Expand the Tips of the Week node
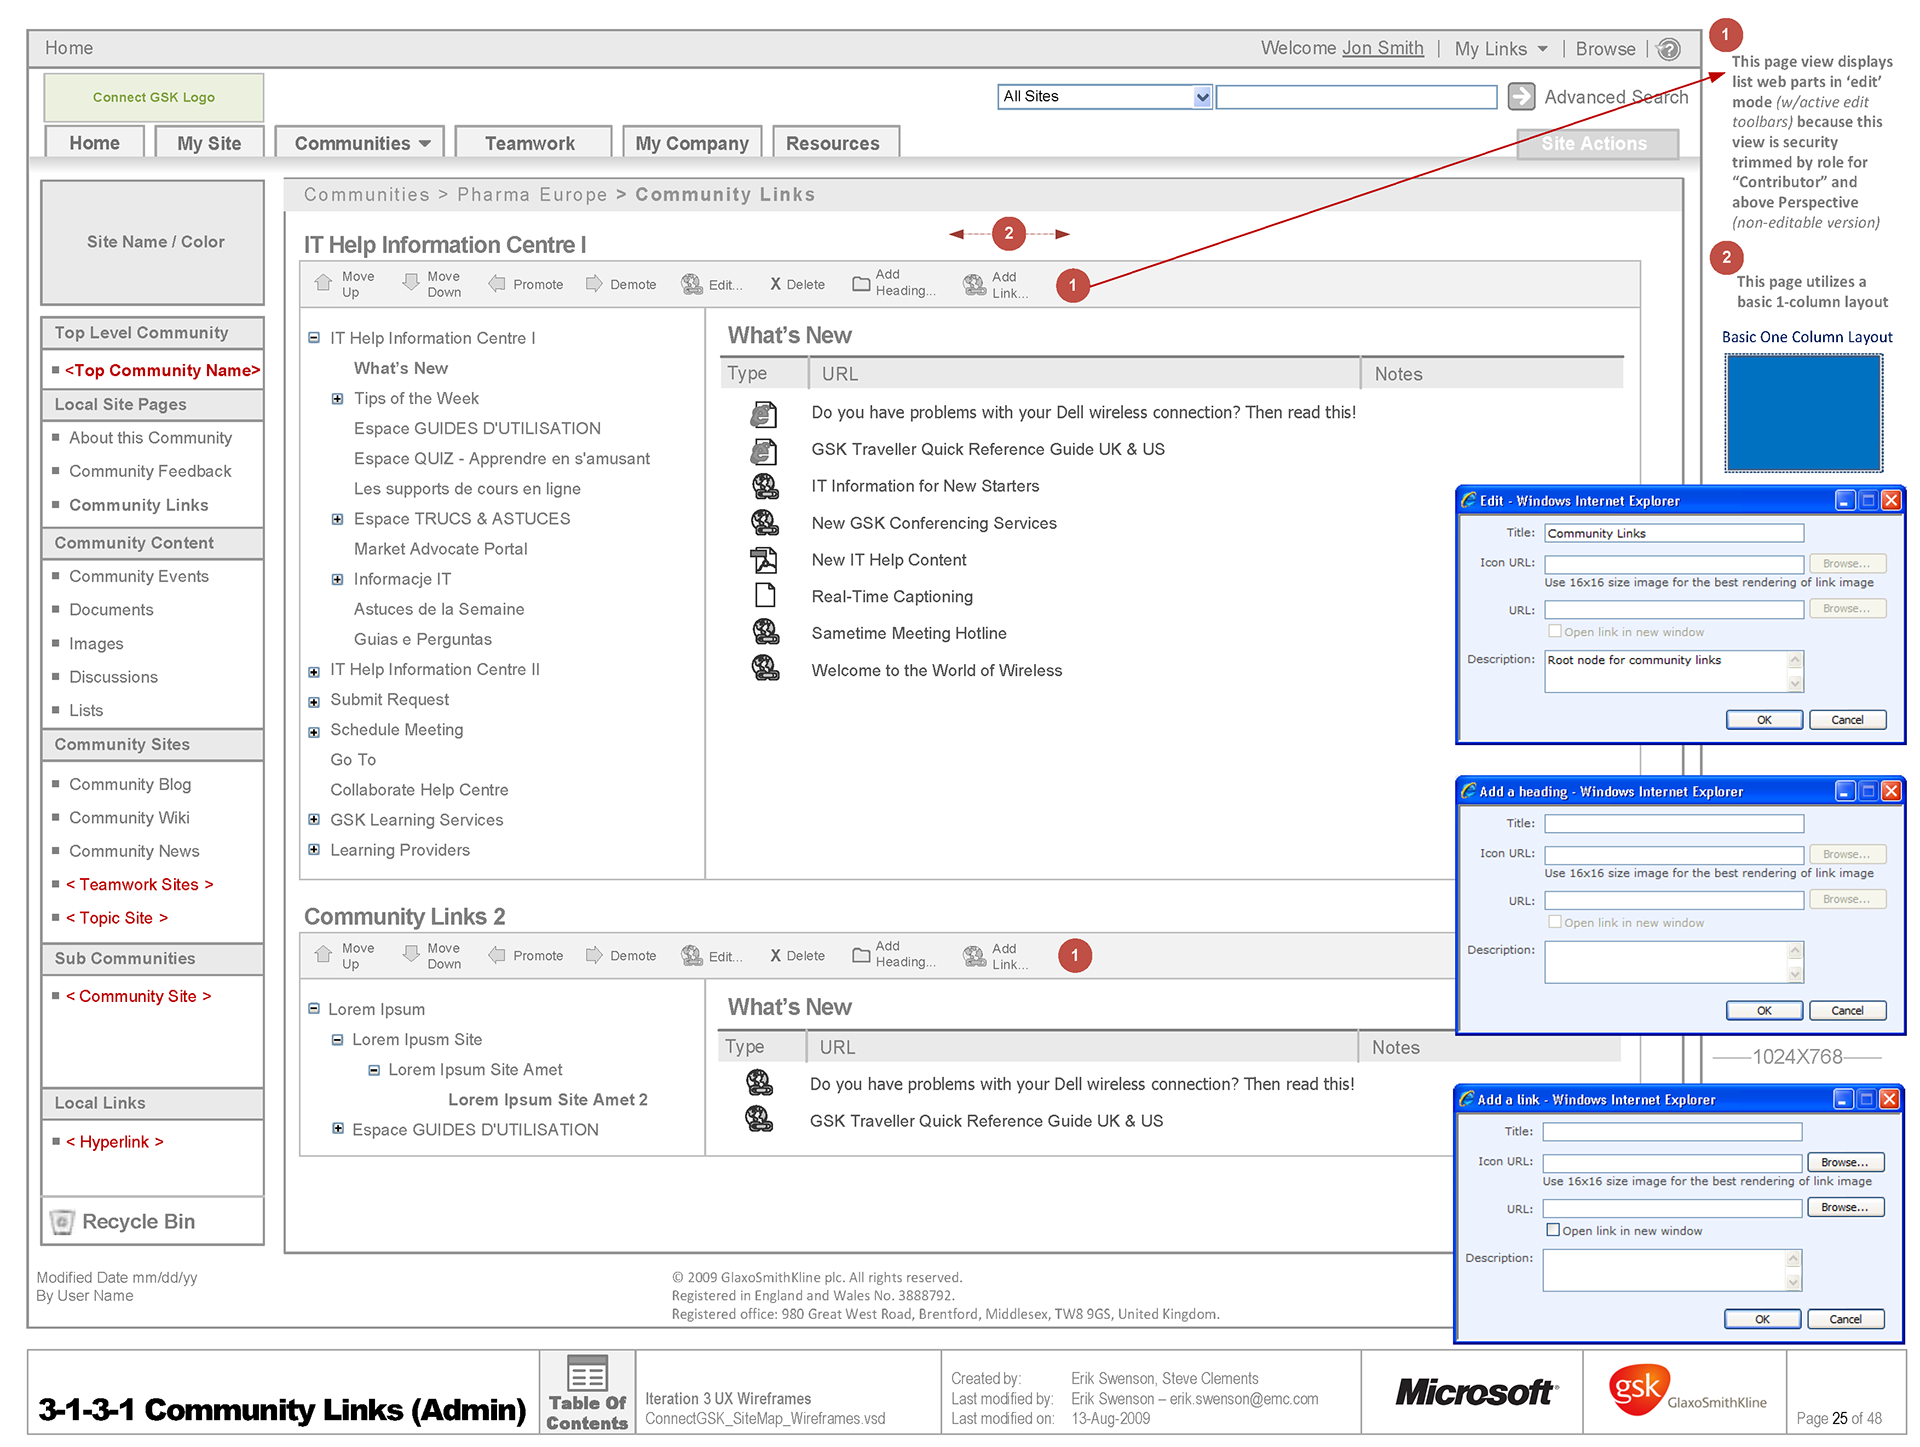Image resolution: width=1920 pixels, height=1447 pixels. click(x=338, y=399)
